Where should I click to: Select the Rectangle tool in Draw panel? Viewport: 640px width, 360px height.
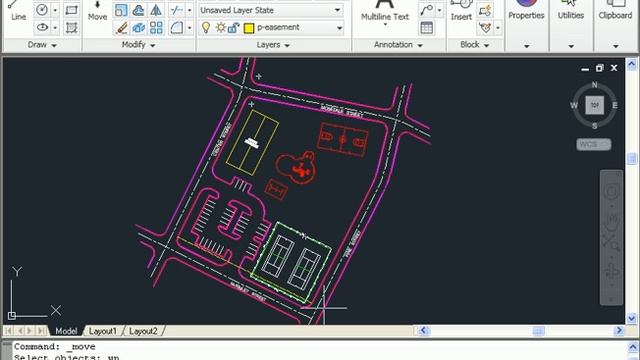[71, 10]
